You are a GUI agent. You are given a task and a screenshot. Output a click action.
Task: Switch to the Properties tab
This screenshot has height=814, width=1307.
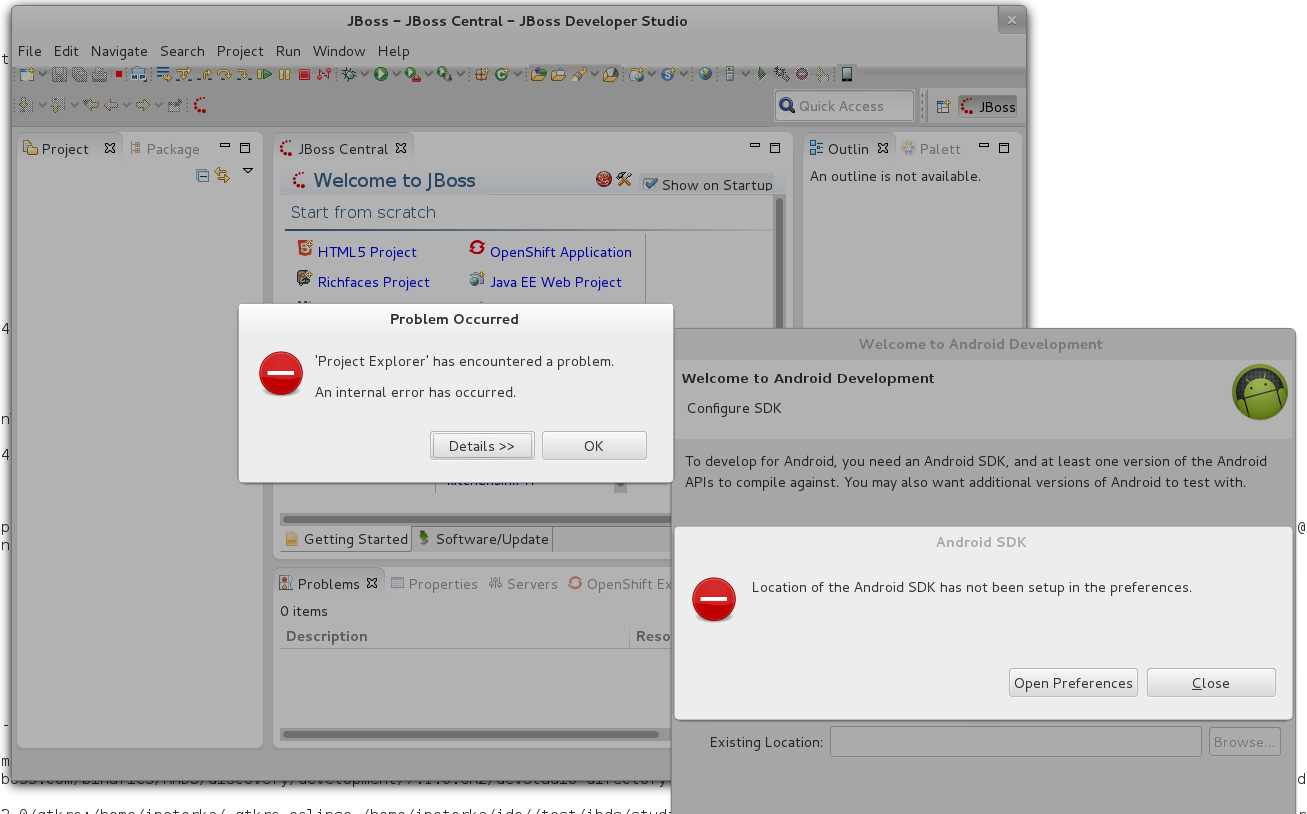click(x=434, y=584)
